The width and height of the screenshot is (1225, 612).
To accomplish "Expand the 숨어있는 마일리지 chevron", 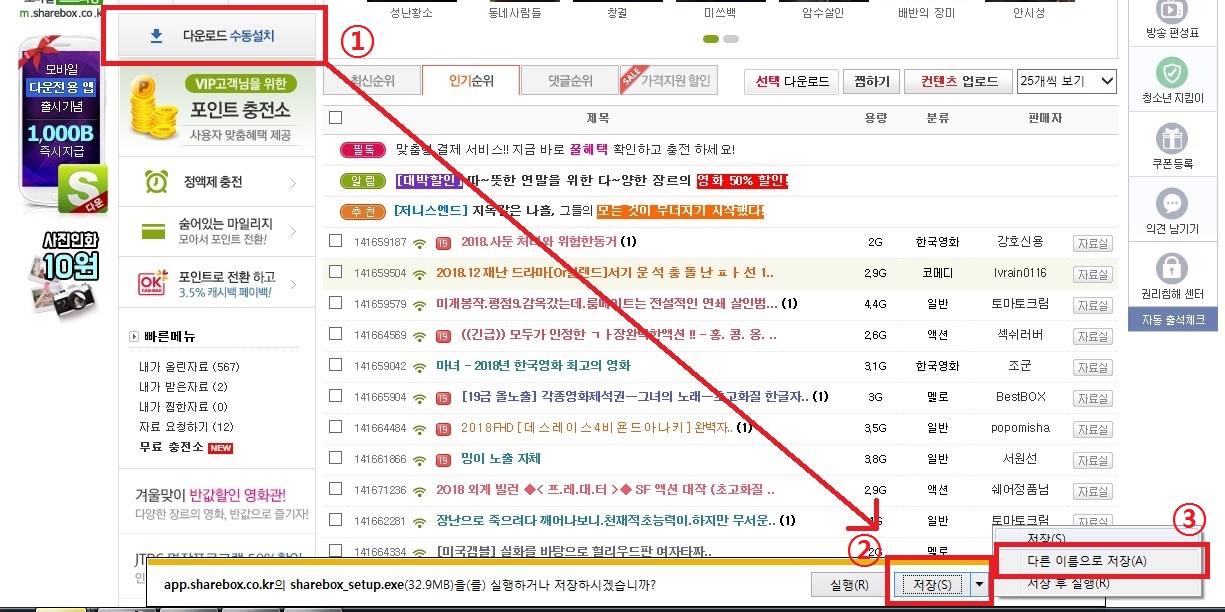I will pos(293,232).
